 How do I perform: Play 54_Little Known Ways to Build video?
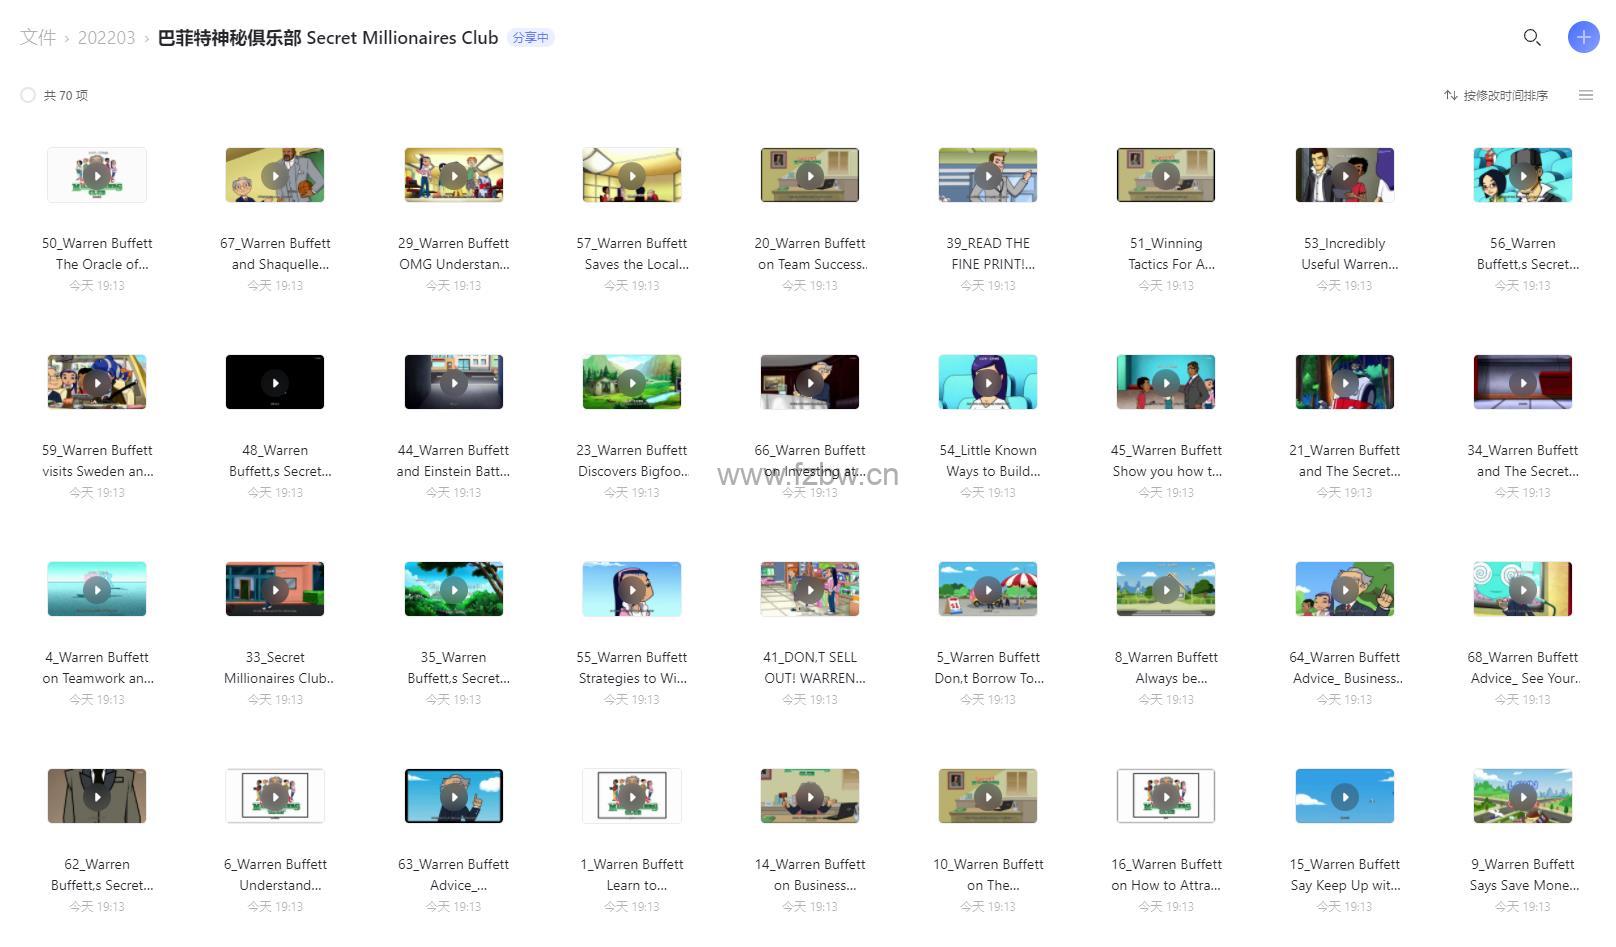[x=988, y=382]
